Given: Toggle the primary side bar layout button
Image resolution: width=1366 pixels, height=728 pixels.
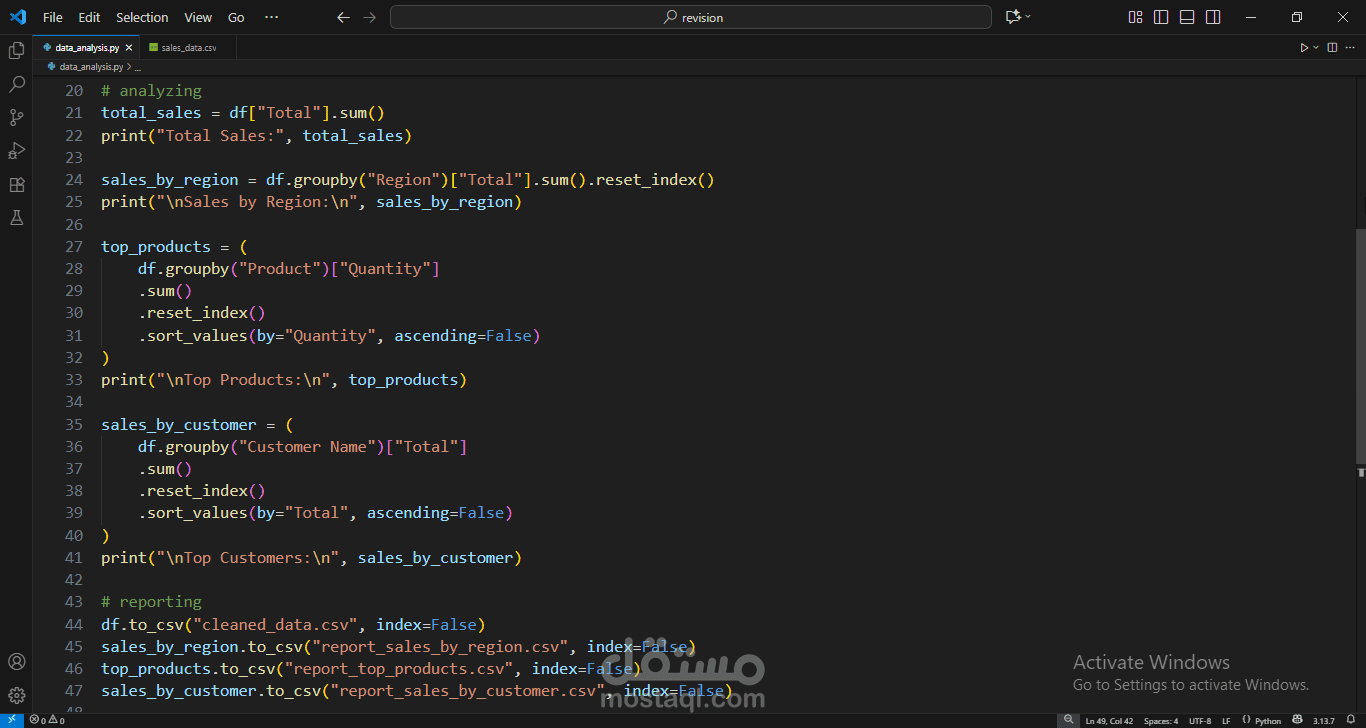Looking at the screenshot, I should pos(1161,17).
